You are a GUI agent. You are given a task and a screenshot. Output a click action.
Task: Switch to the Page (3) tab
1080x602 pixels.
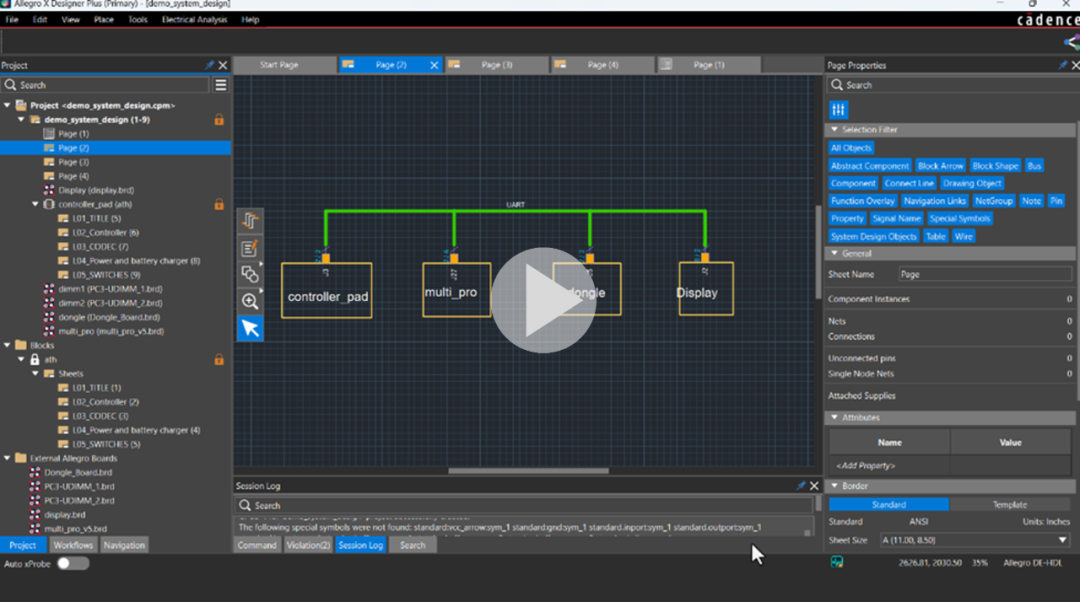pyautogui.click(x=496, y=65)
